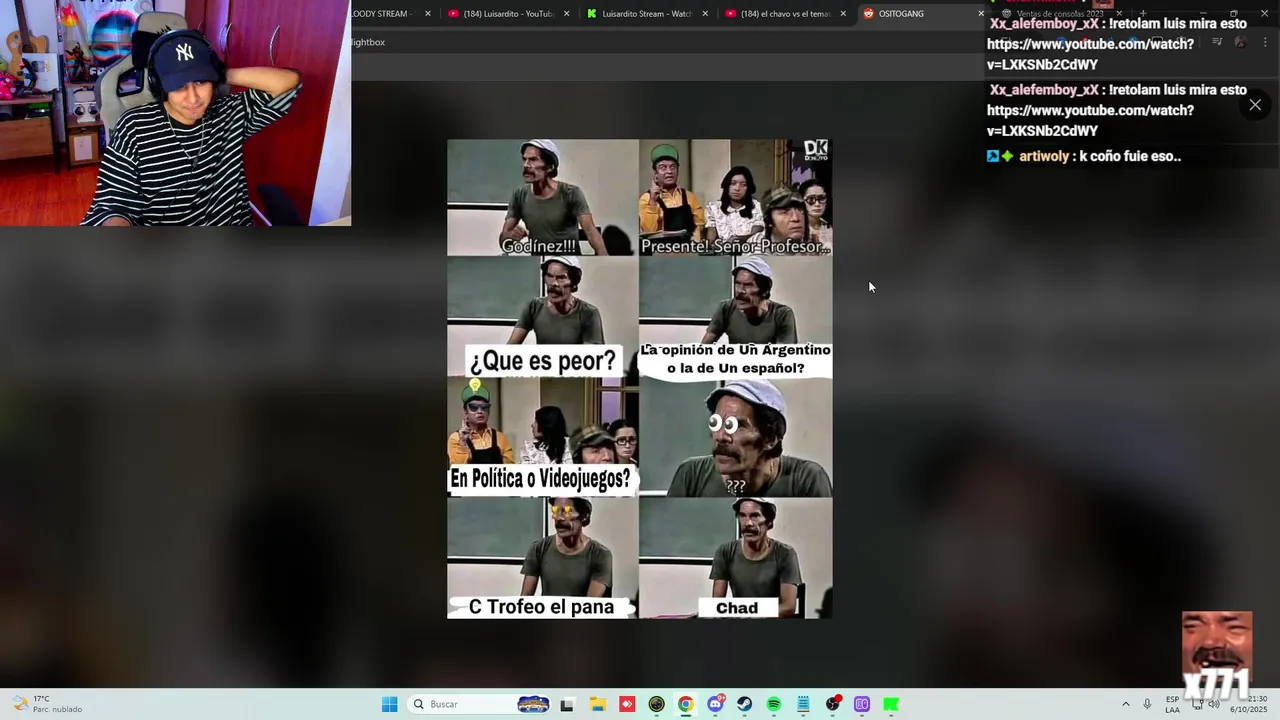Close the el chavo vs el tema tab

tap(843, 14)
